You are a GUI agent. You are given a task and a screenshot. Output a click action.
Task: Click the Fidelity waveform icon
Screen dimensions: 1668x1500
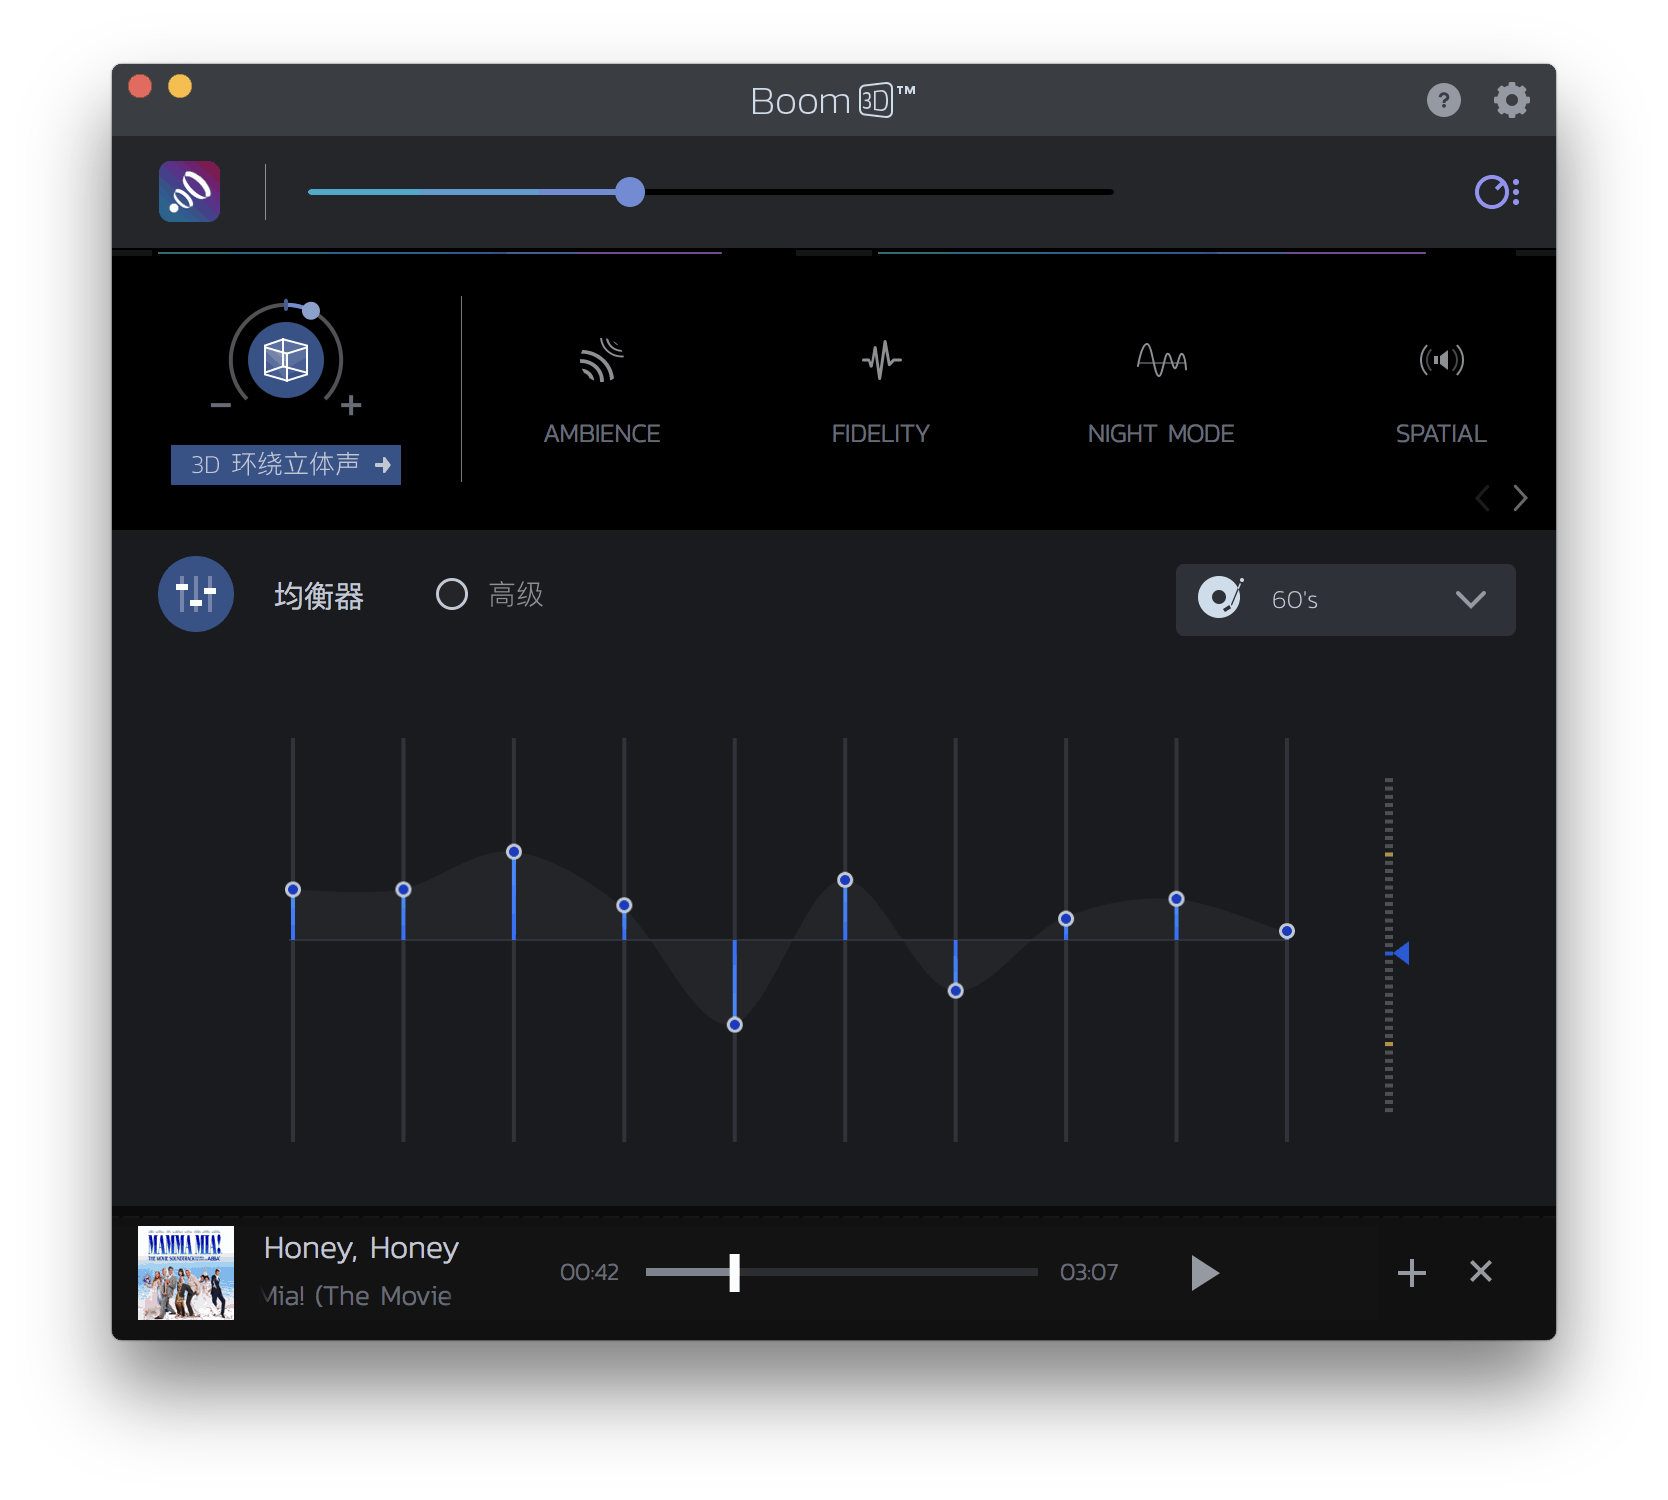[x=881, y=360]
